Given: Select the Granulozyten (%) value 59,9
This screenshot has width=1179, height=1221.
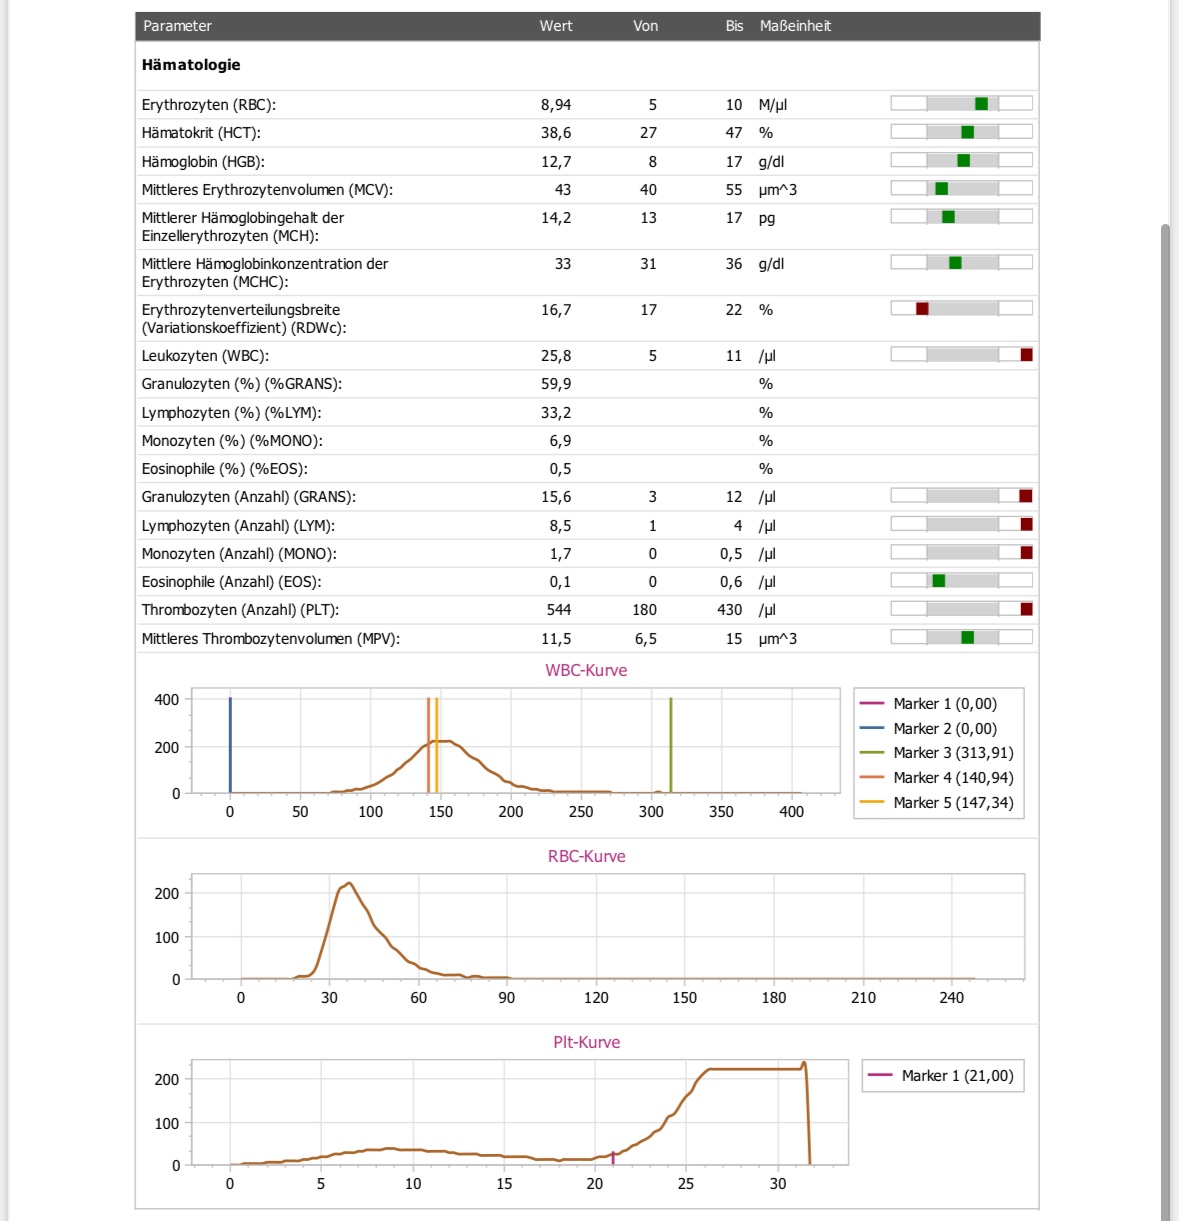Looking at the screenshot, I should (x=556, y=384).
